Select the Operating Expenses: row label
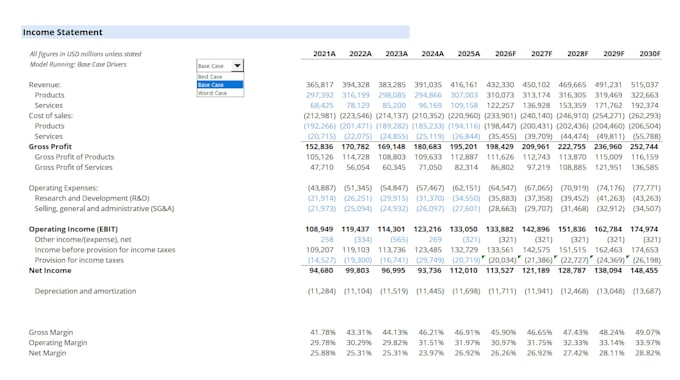Viewport: 680px width, 380px height. [x=63, y=188]
